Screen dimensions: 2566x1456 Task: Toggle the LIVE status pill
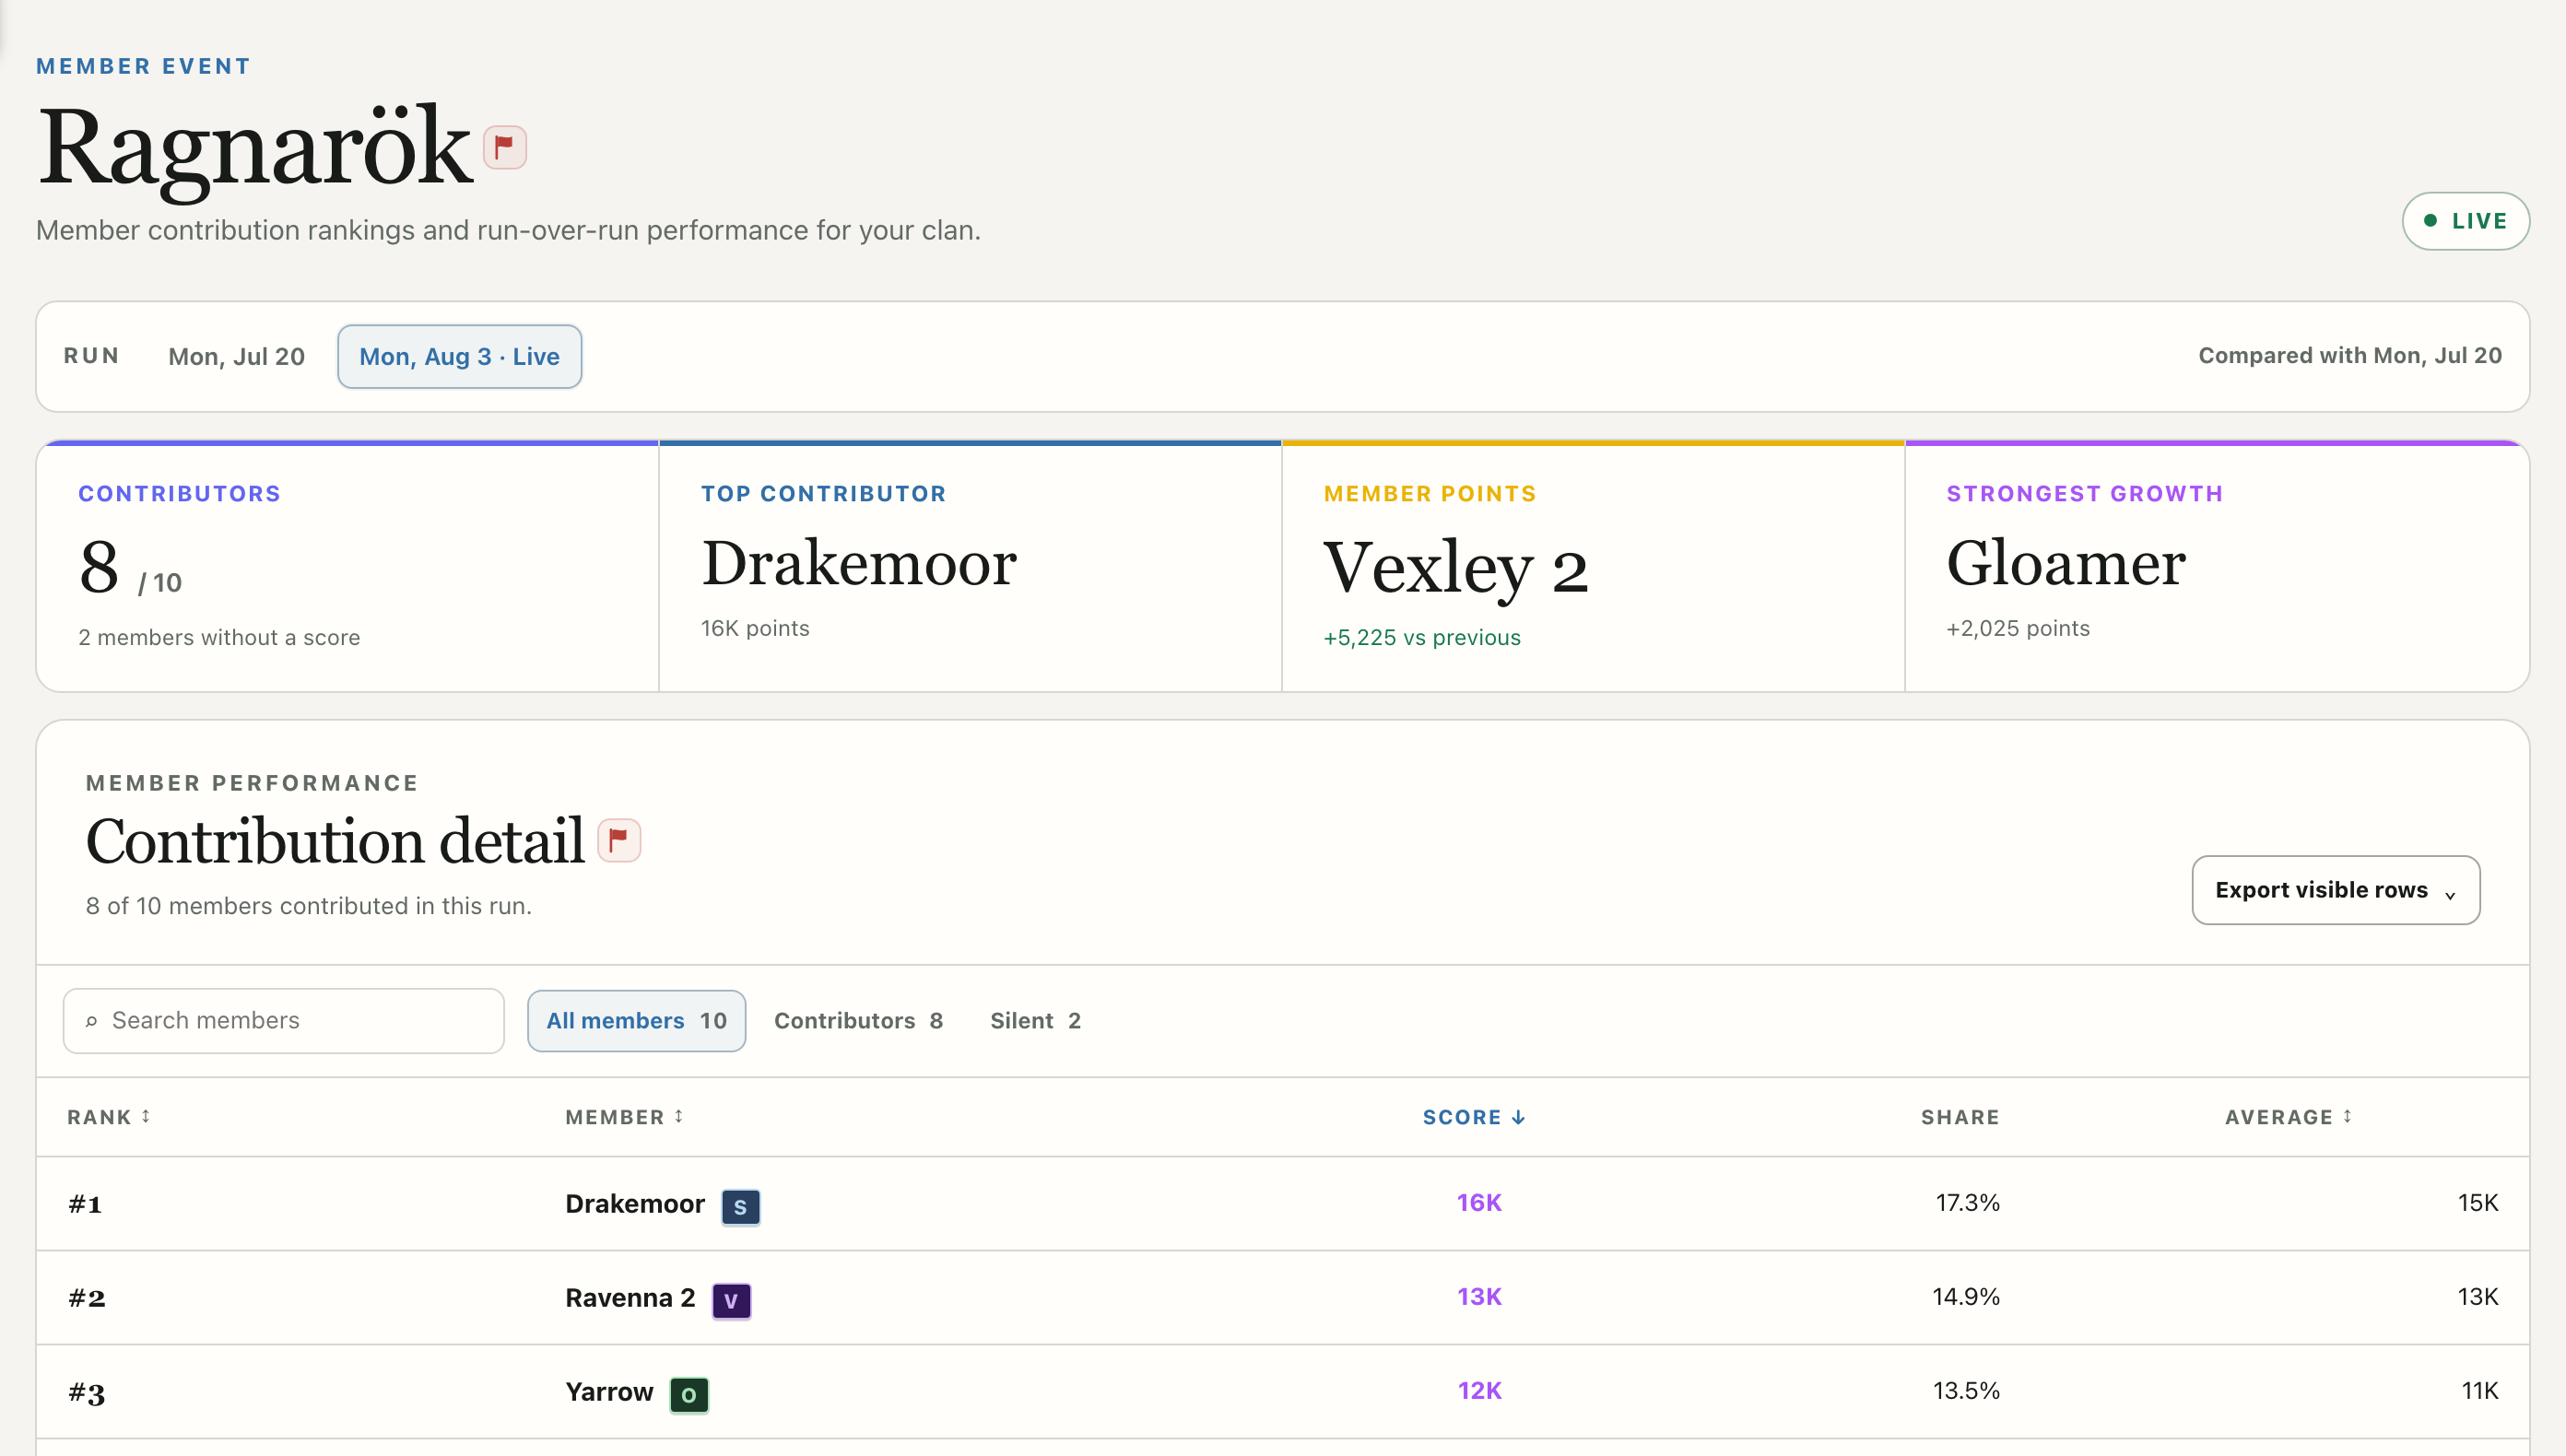coord(2465,221)
